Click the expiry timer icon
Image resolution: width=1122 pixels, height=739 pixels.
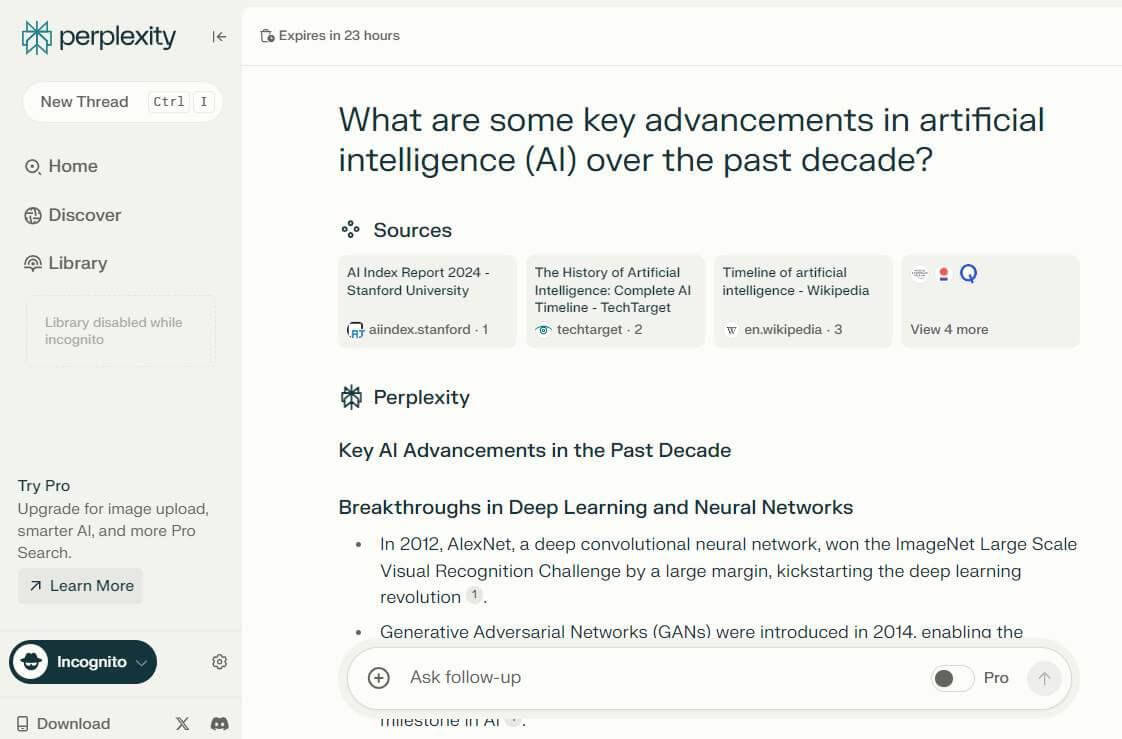click(267, 36)
